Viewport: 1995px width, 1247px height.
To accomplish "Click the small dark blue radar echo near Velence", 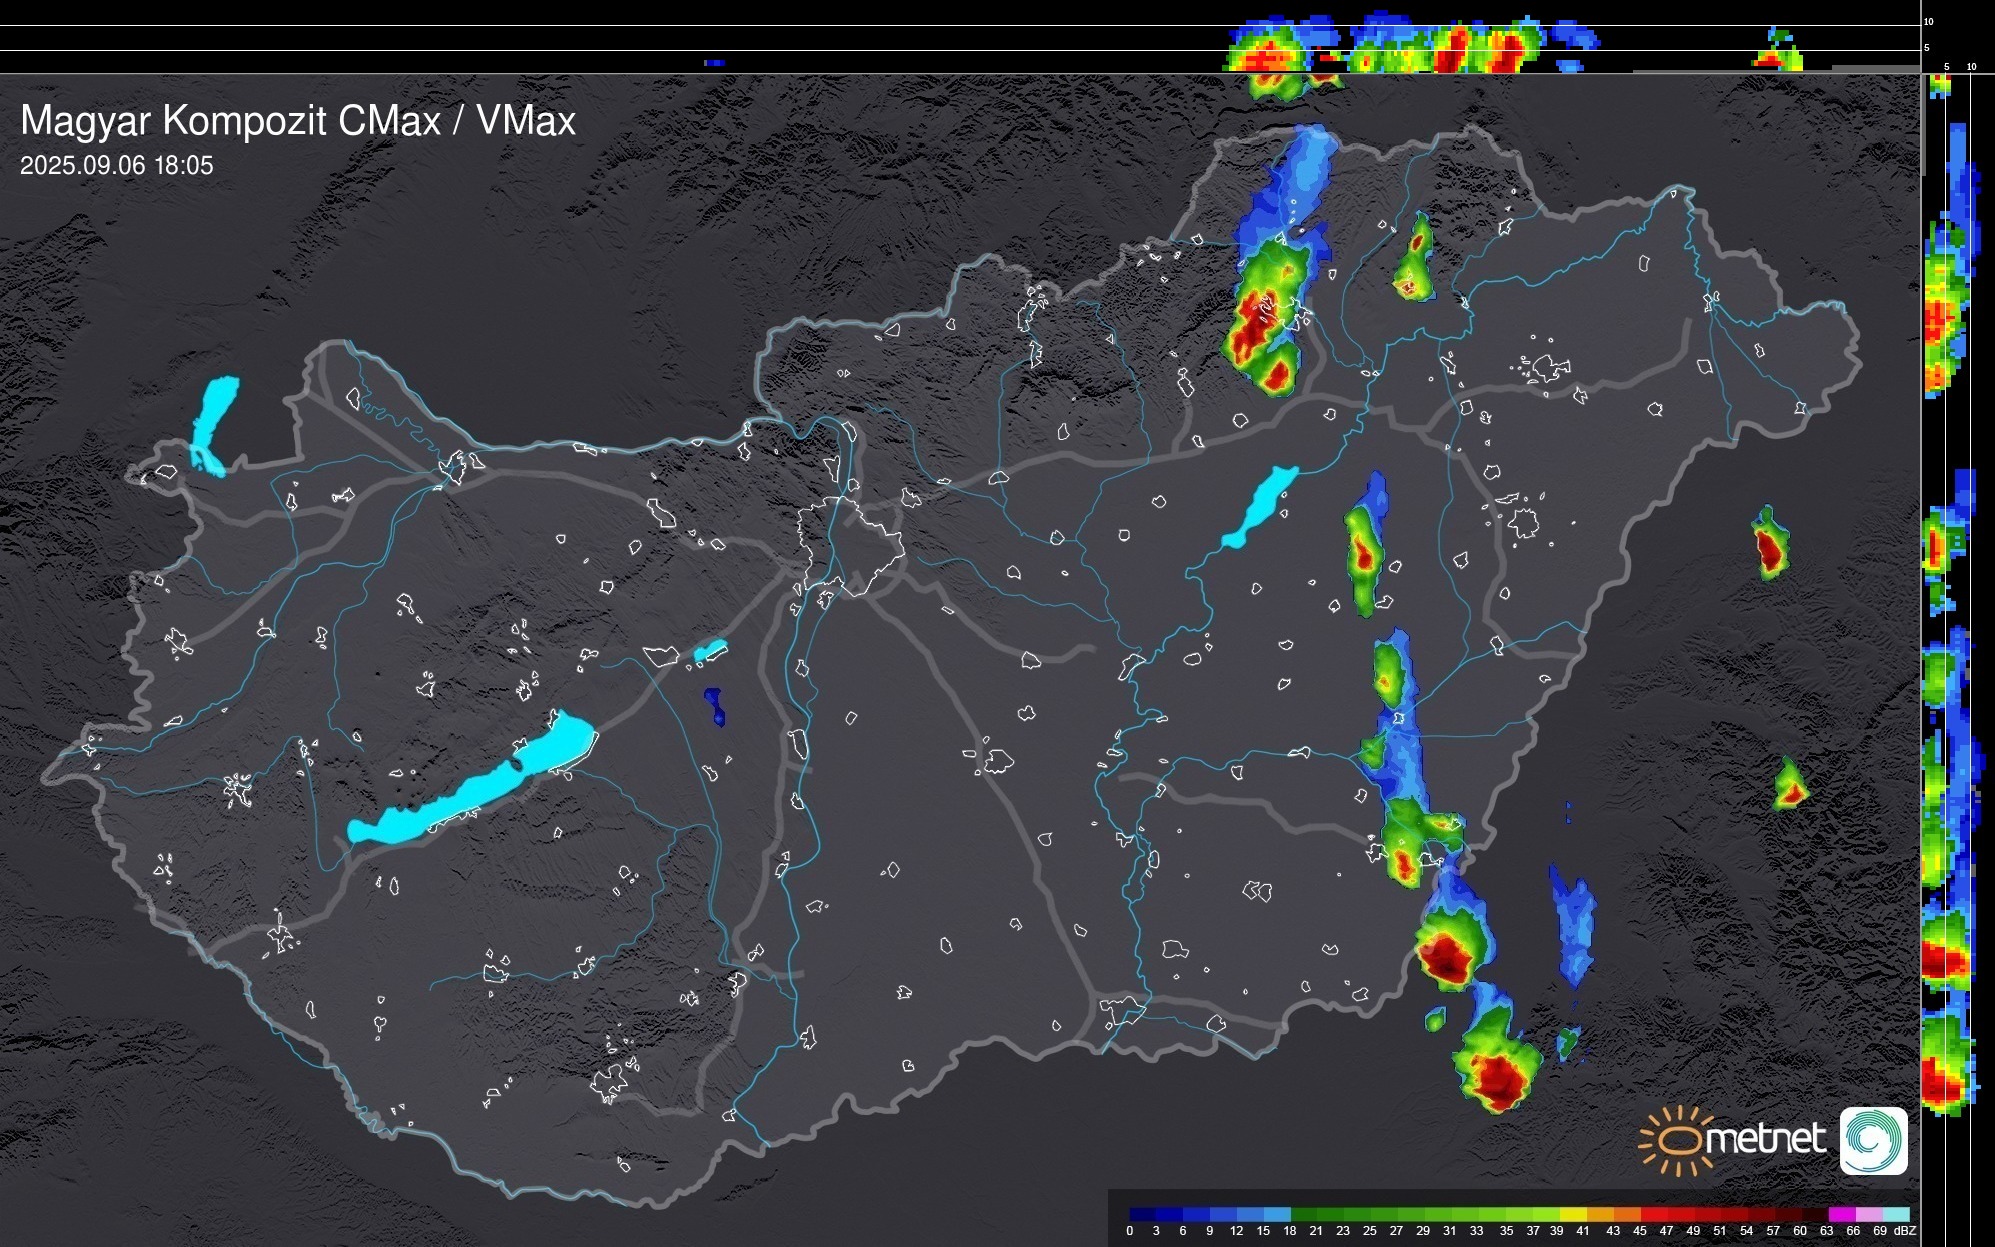I will (714, 704).
